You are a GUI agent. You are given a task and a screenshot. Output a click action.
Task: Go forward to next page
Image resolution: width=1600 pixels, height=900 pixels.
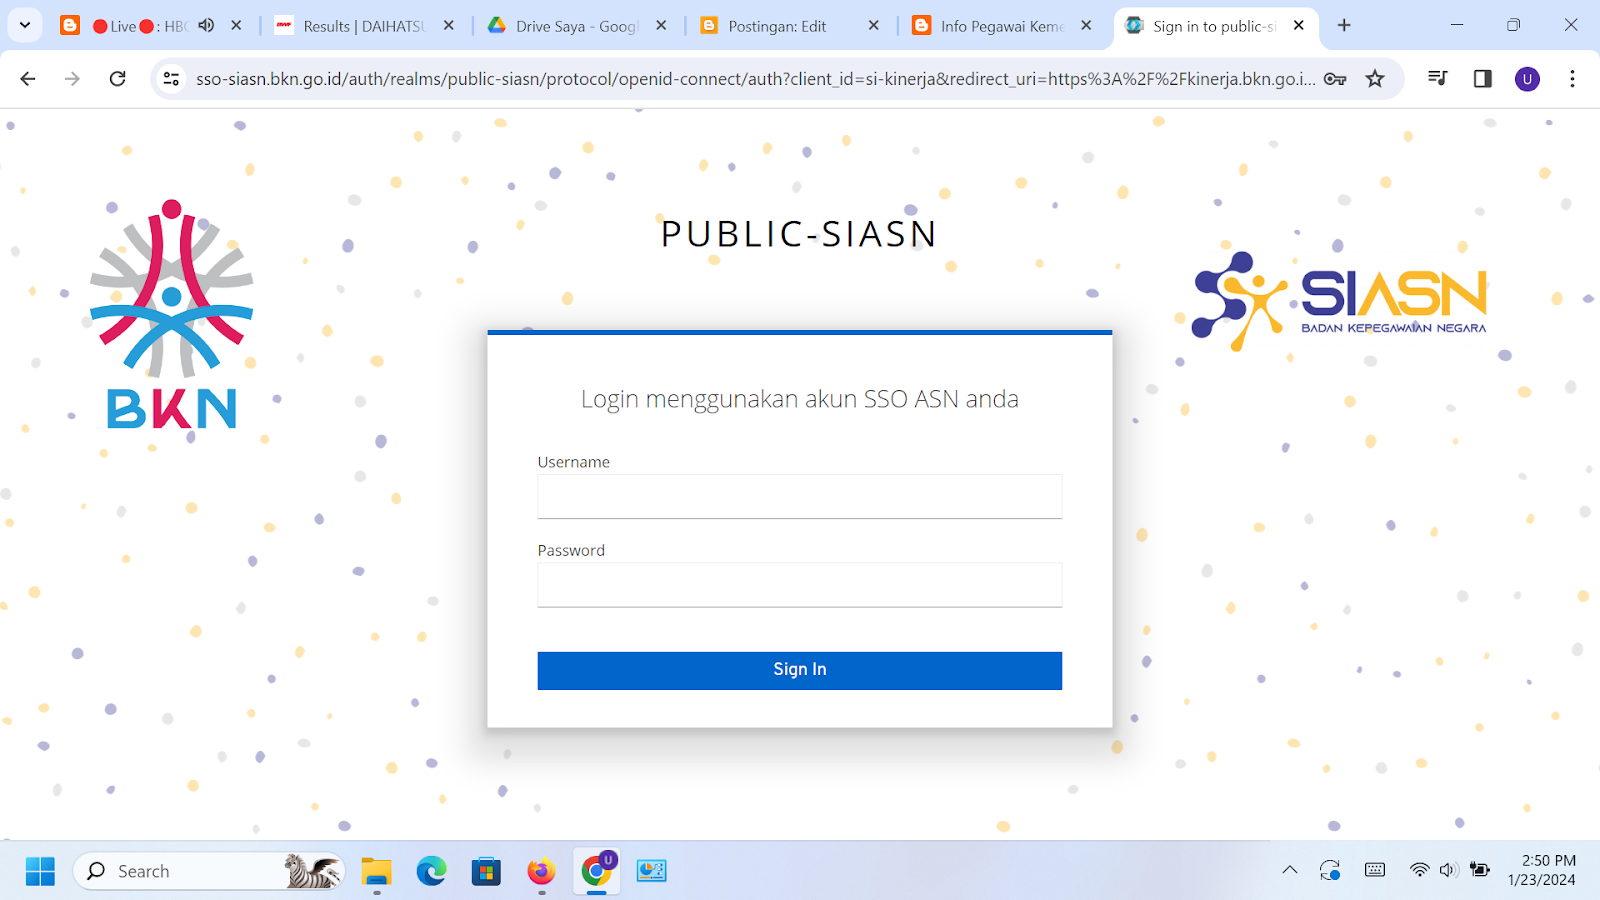point(72,79)
